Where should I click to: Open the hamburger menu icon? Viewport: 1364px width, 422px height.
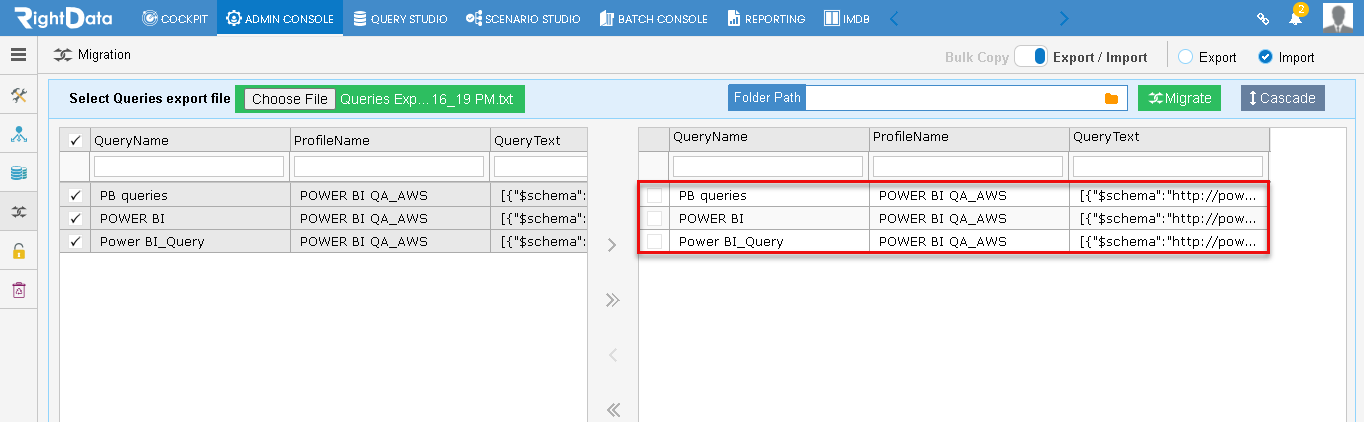click(18, 55)
